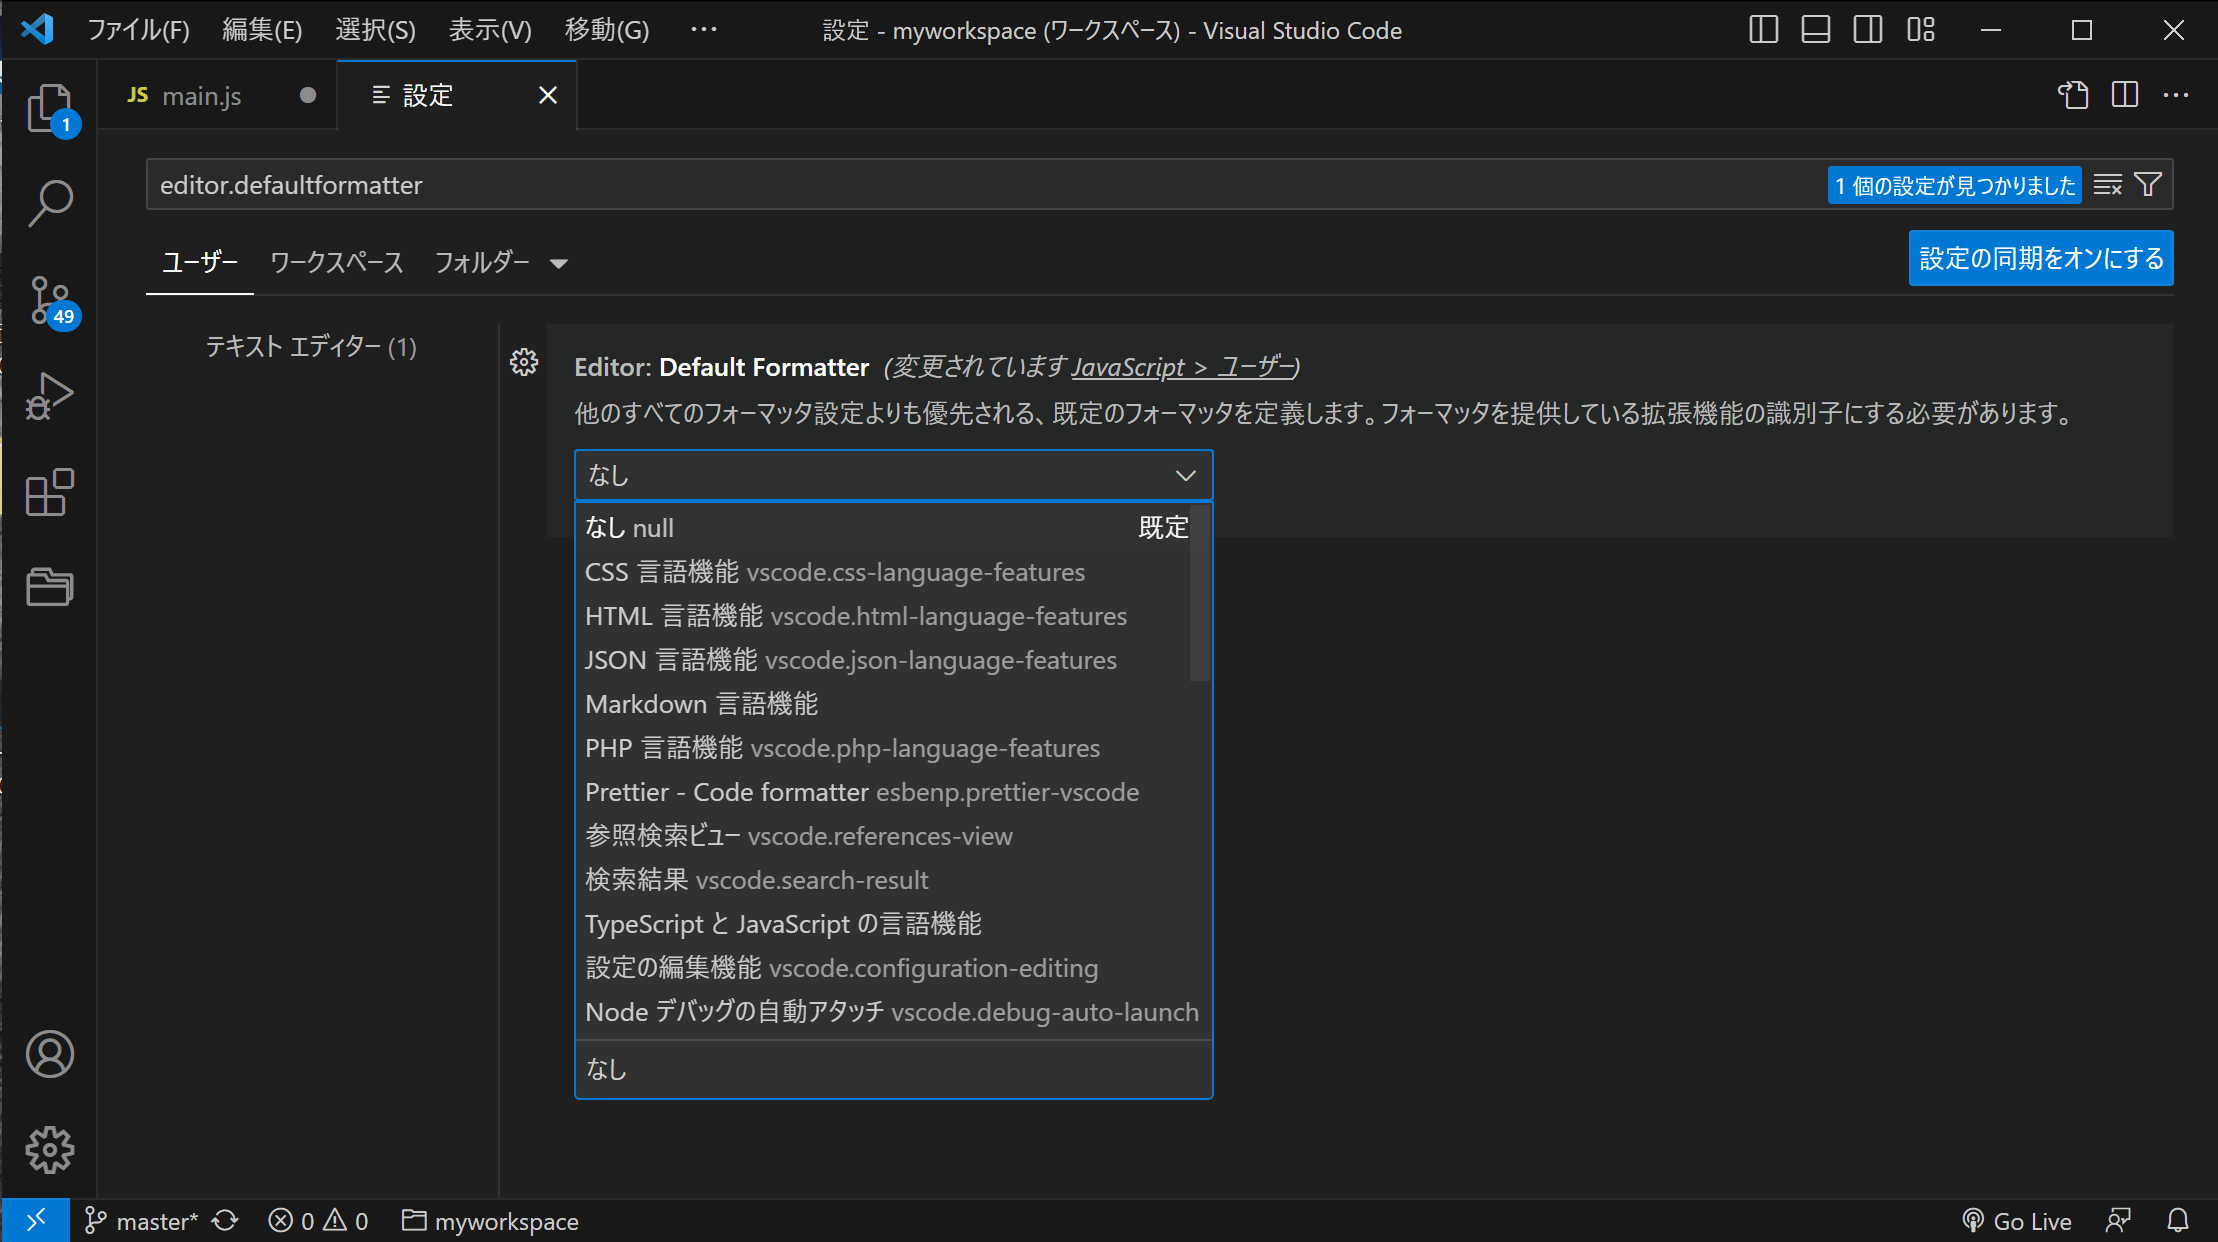Choose Prettier - Code formatter option
The height and width of the screenshot is (1242, 2218).
point(893,791)
